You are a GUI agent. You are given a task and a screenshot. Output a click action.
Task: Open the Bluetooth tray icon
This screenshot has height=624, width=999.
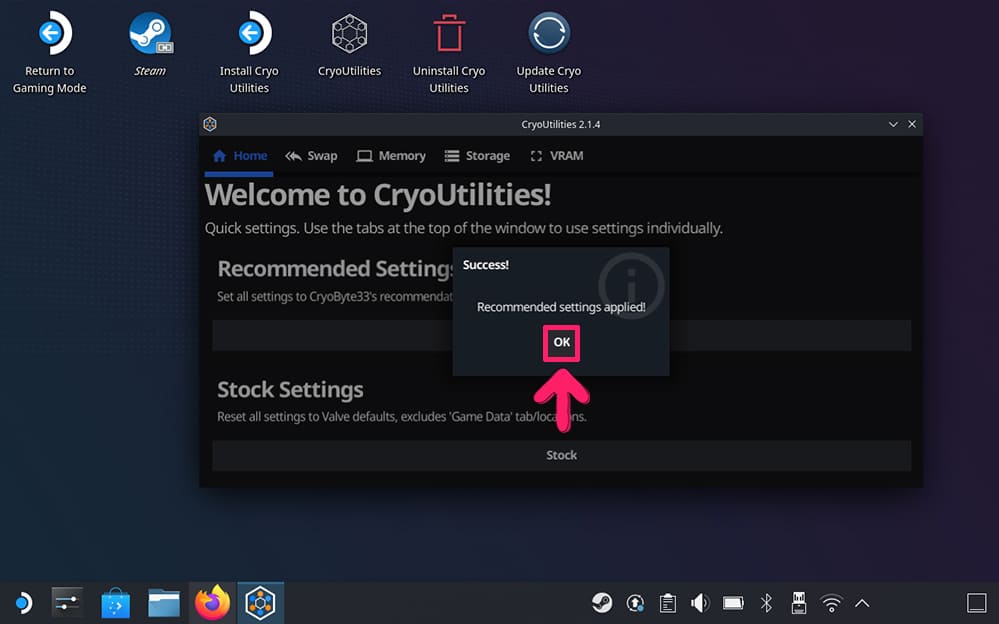click(766, 603)
